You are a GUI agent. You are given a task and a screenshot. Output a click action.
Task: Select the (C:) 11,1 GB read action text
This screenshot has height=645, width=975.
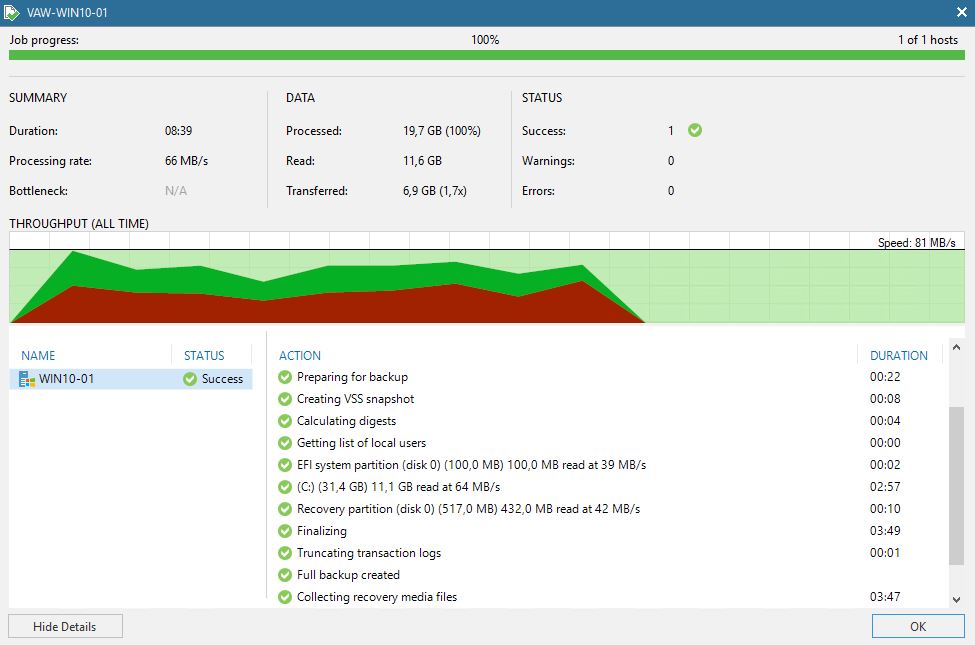point(399,487)
